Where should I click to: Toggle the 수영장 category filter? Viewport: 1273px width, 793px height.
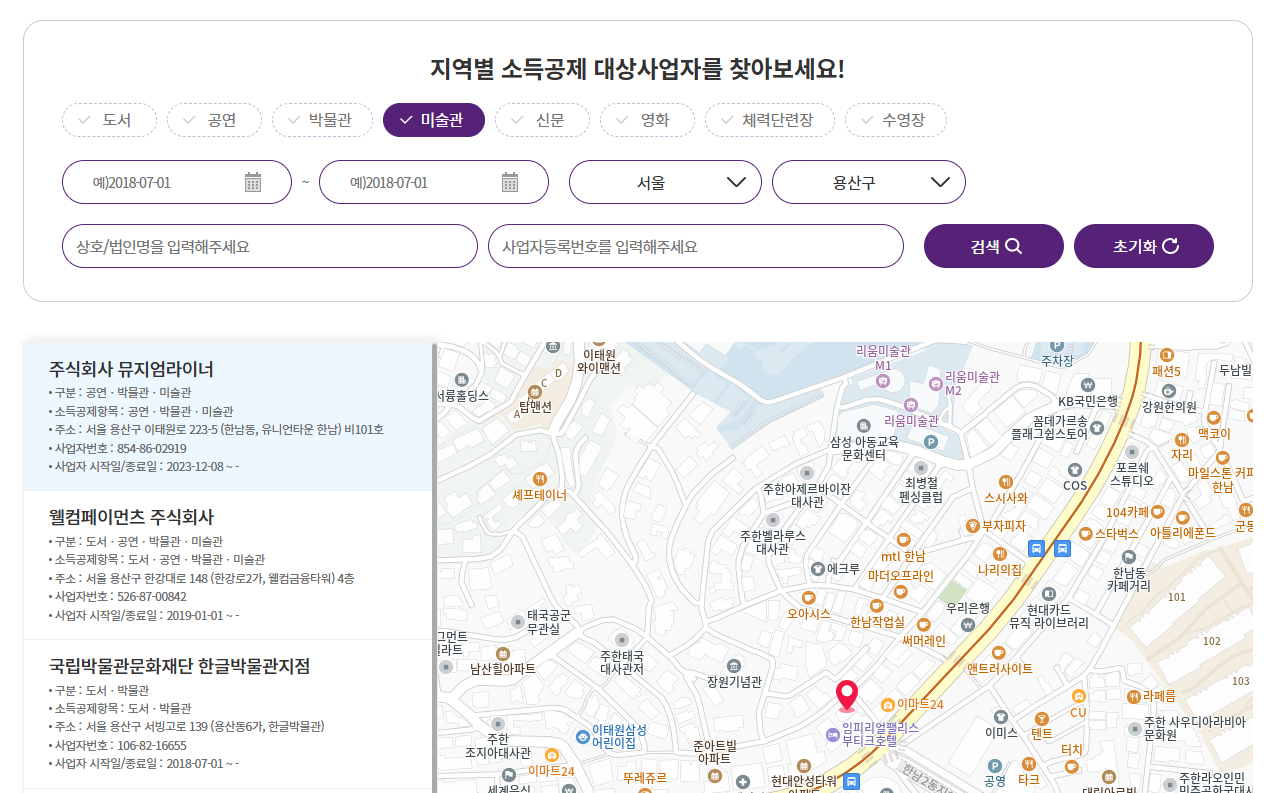click(896, 120)
